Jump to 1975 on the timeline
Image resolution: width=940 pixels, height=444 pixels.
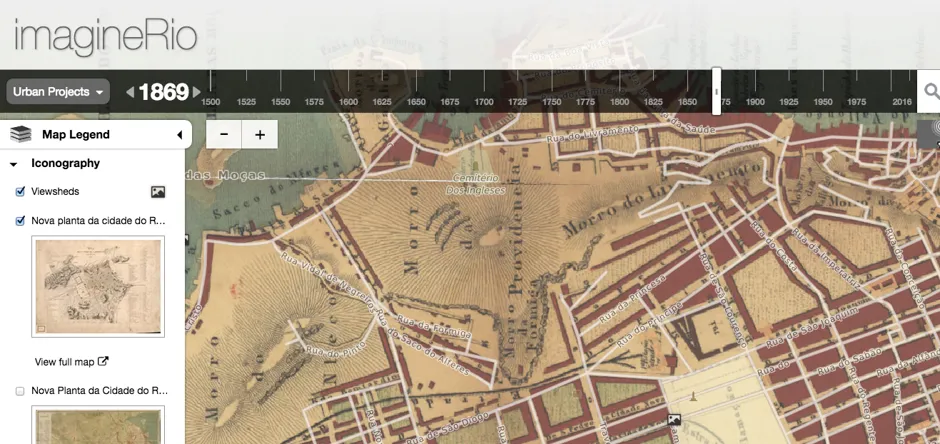(x=857, y=102)
